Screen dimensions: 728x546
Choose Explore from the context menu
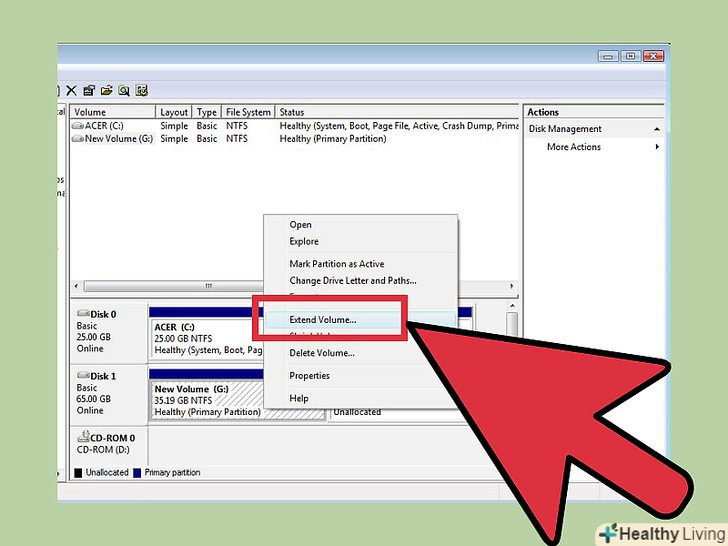coord(304,241)
